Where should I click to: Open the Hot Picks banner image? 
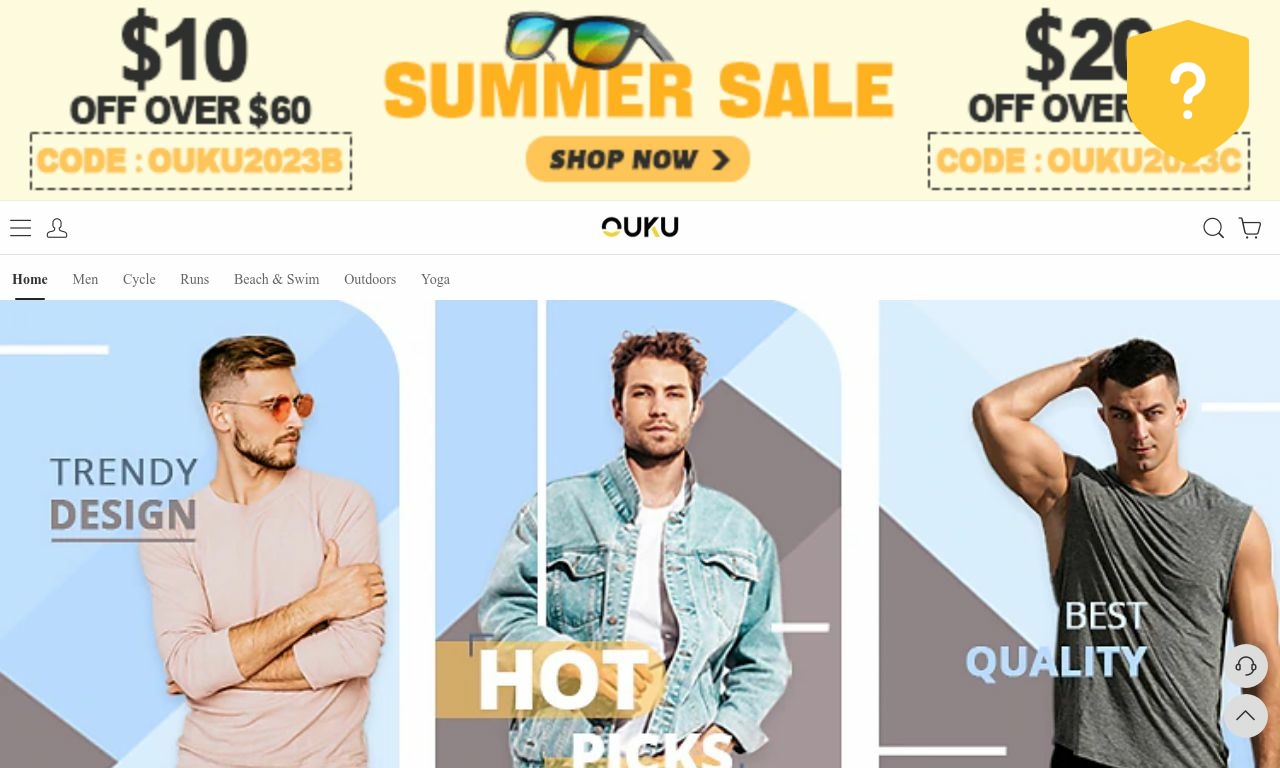[x=638, y=534]
